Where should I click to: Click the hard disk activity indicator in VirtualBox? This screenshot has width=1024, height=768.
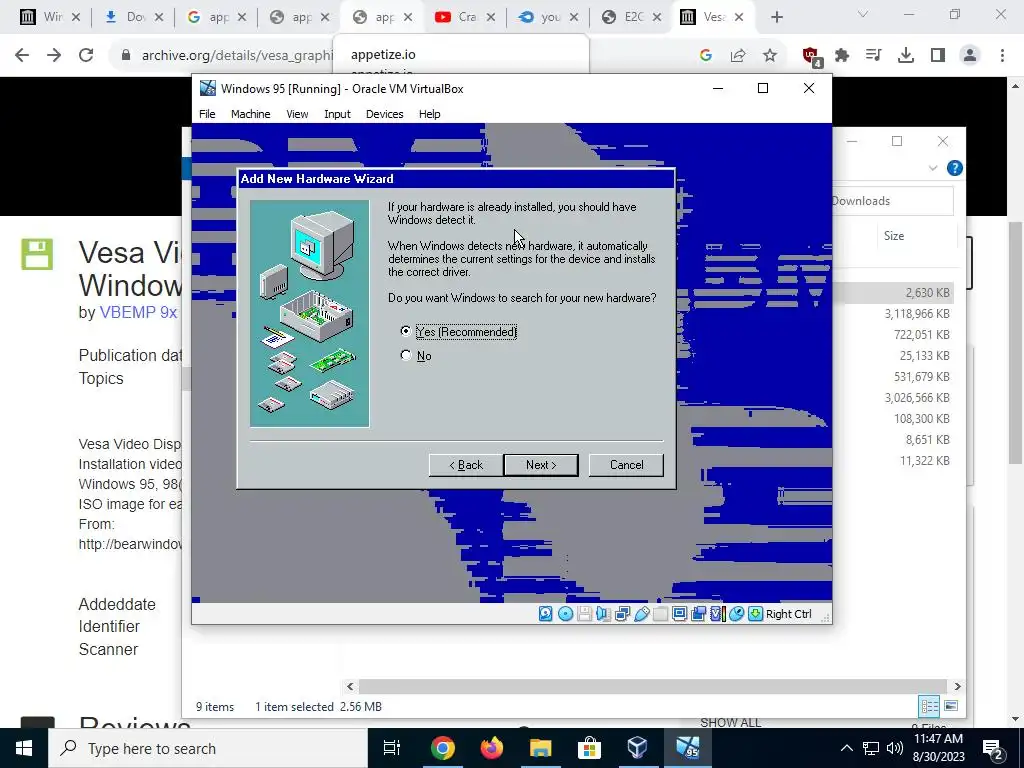pos(545,614)
